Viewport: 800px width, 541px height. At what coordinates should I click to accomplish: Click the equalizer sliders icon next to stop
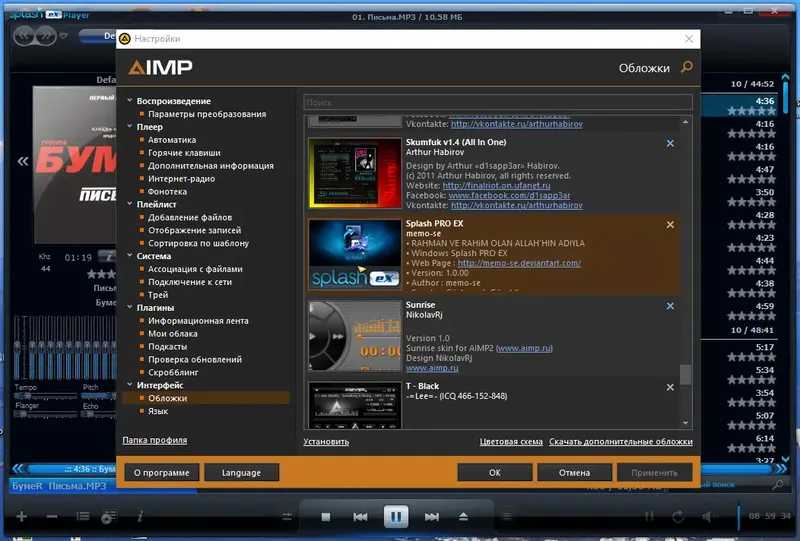[287, 517]
